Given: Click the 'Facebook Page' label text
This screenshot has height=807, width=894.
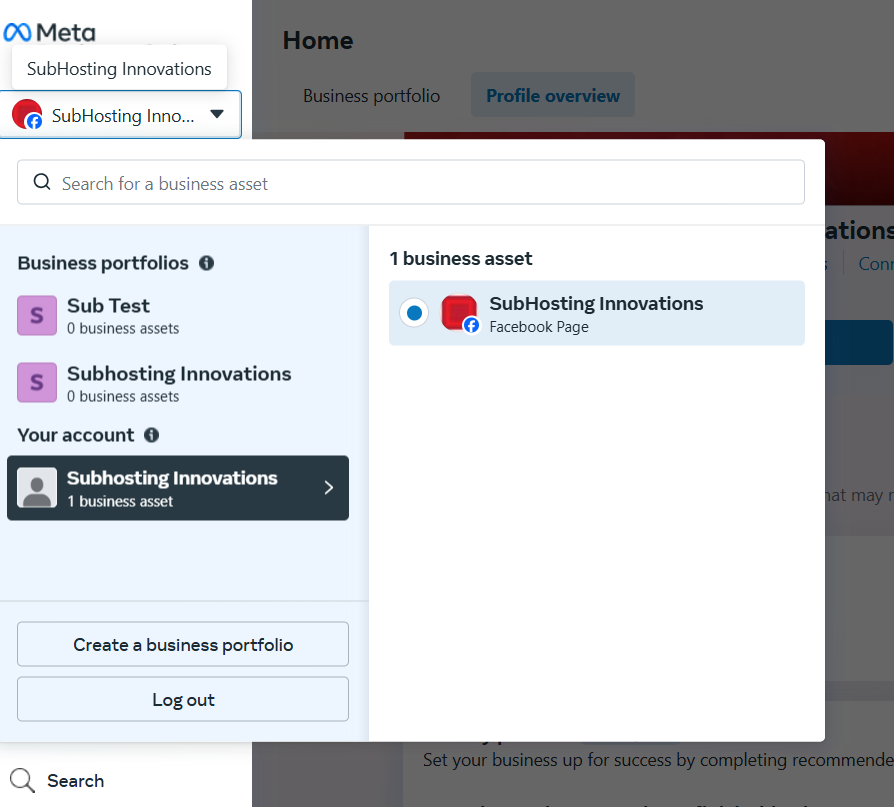Looking at the screenshot, I should tap(539, 327).
